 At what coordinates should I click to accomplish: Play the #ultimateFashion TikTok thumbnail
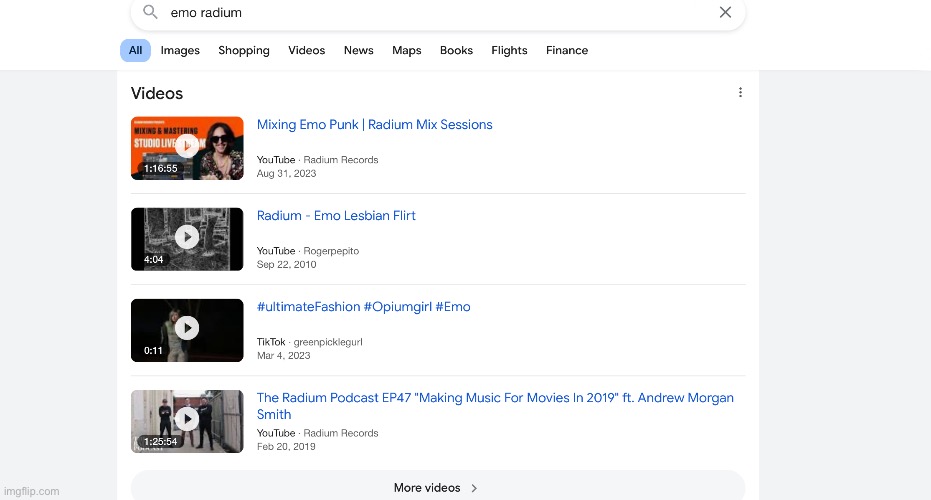[x=187, y=330]
